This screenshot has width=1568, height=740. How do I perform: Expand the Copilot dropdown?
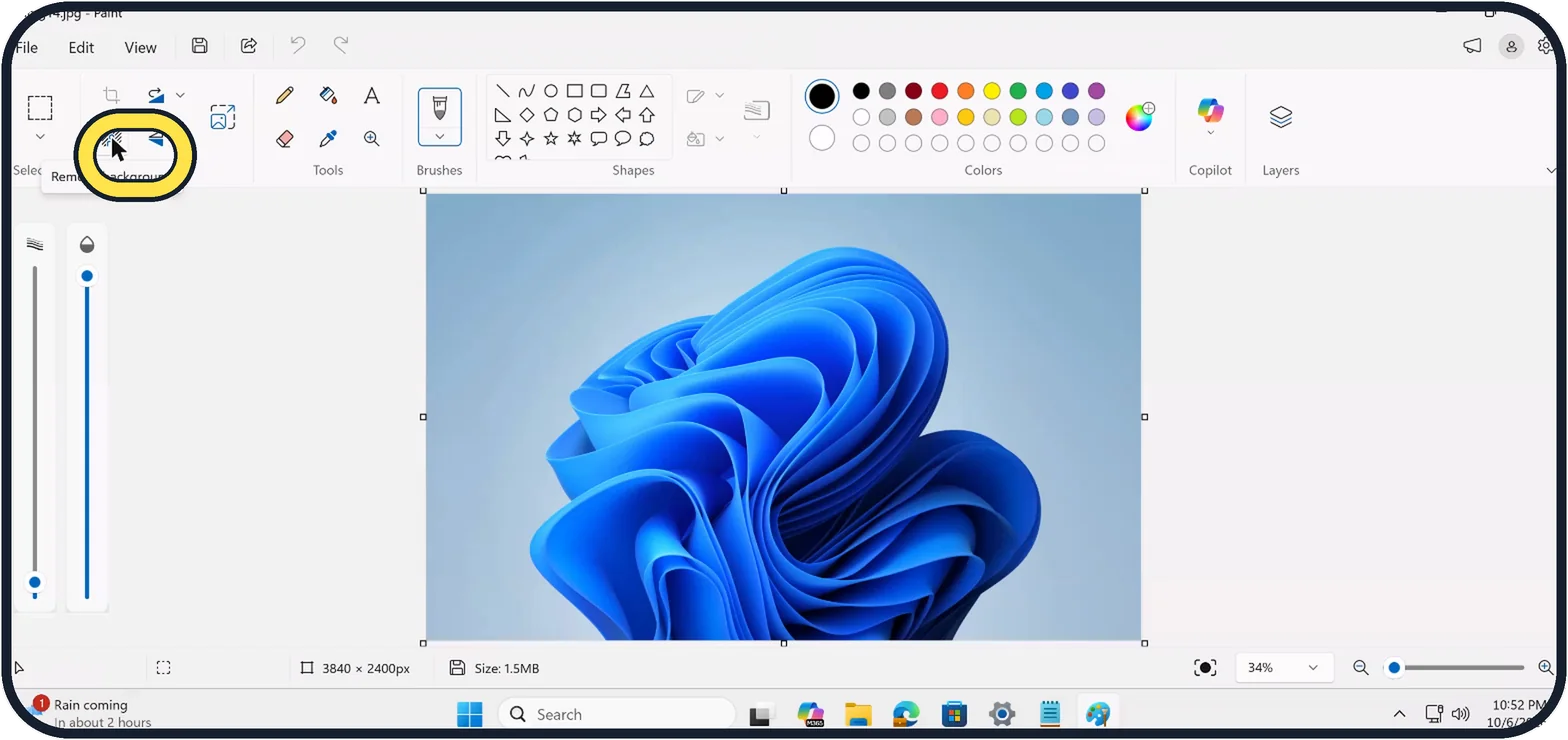1211,133
